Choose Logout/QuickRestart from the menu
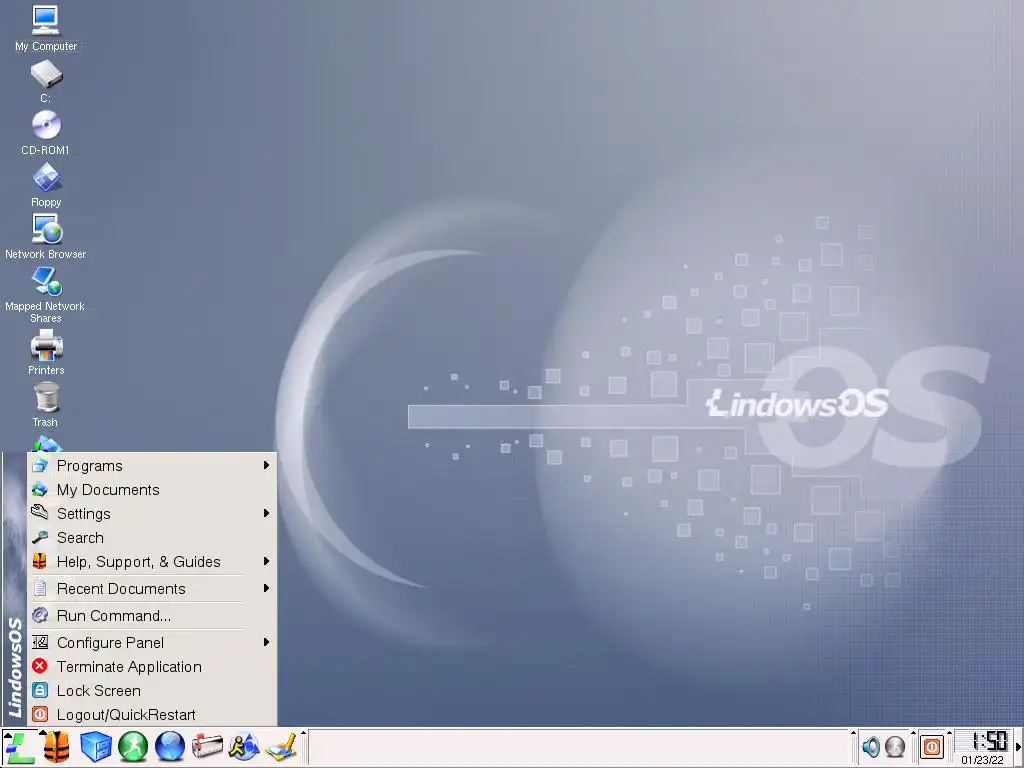Image resolution: width=1024 pixels, height=768 pixels. coord(152,714)
